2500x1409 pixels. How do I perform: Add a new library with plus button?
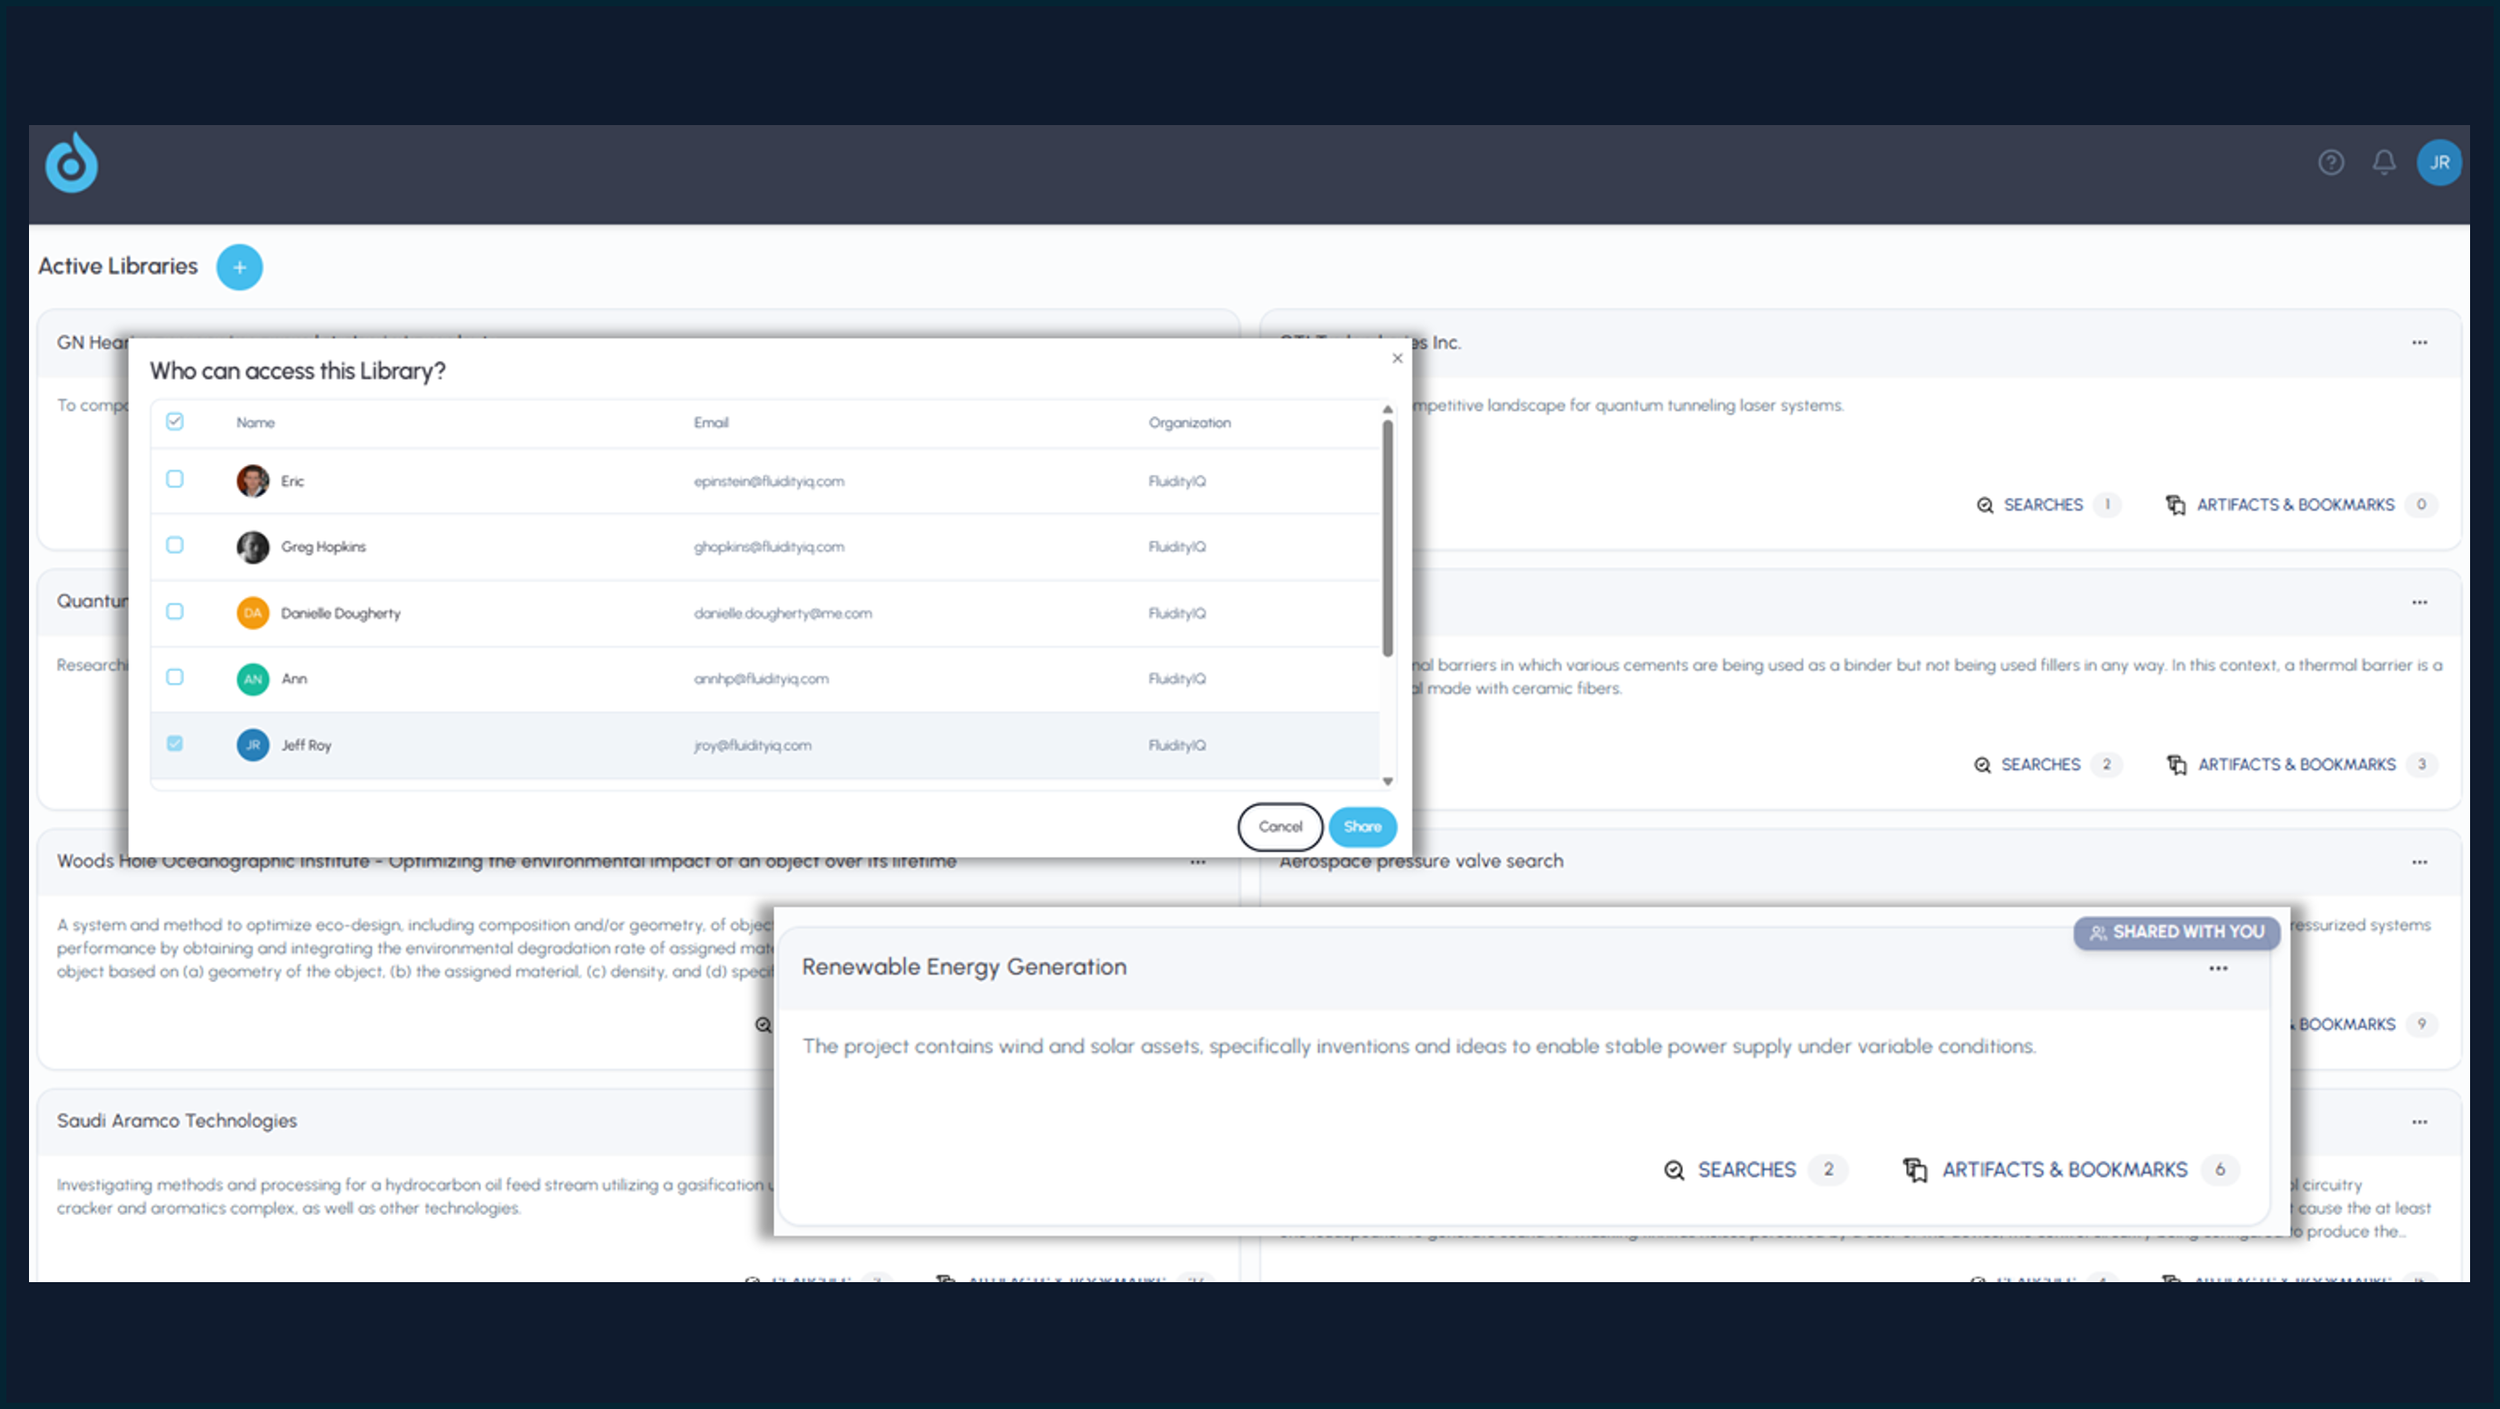click(x=239, y=267)
